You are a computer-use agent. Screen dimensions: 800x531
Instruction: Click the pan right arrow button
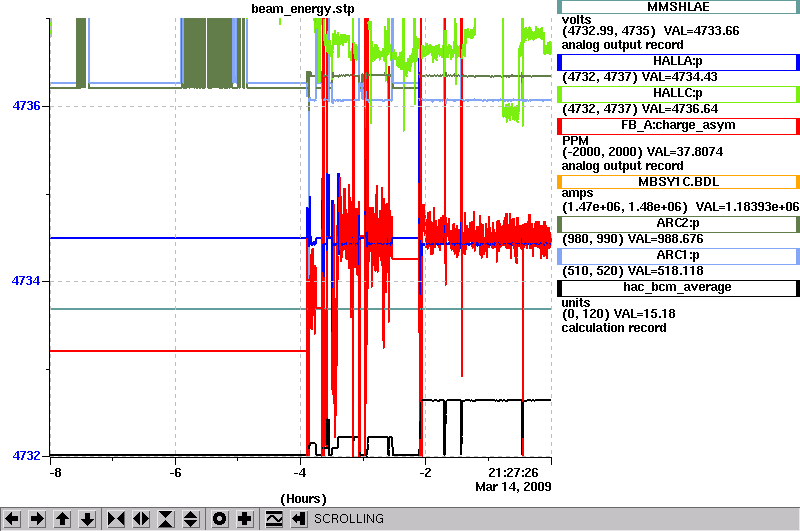point(37,519)
